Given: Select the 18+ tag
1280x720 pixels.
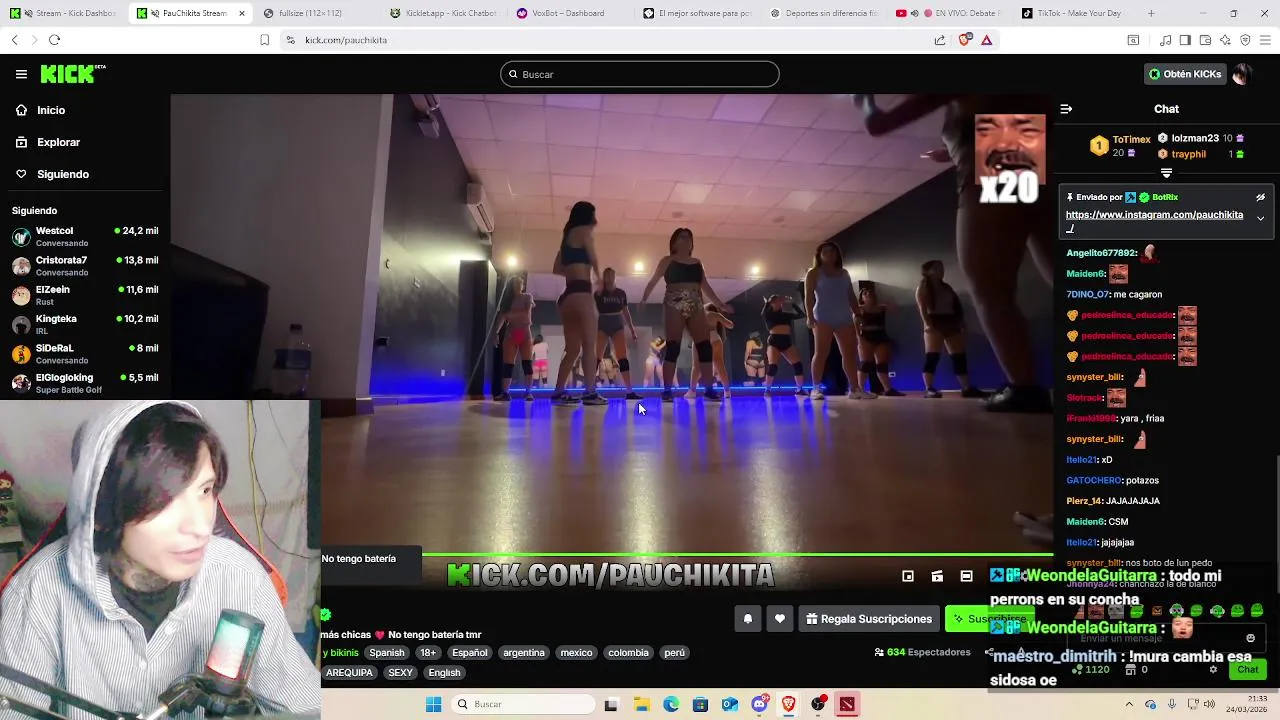Looking at the screenshot, I should [428, 652].
